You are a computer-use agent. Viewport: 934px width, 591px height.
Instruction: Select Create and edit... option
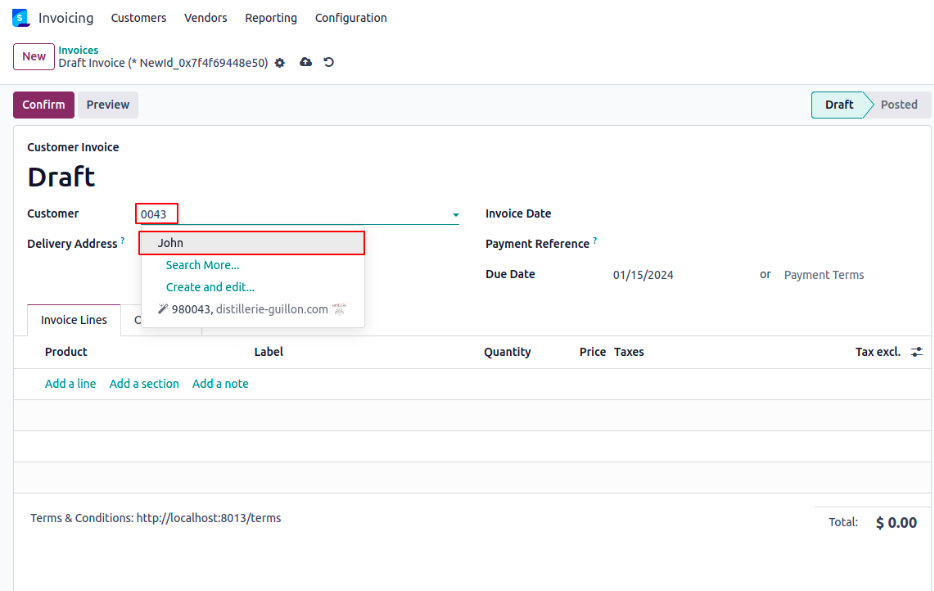click(x=210, y=287)
